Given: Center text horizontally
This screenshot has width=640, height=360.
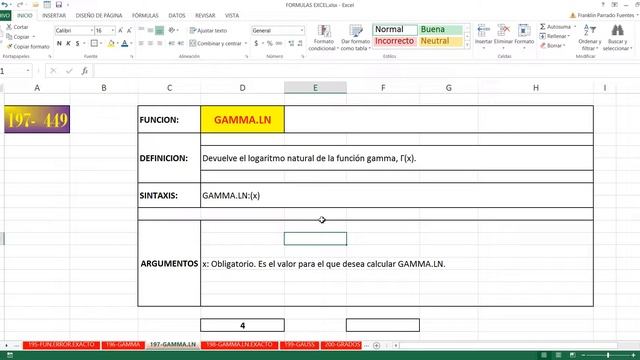Looking at the screenshot, I should point(150,43).
